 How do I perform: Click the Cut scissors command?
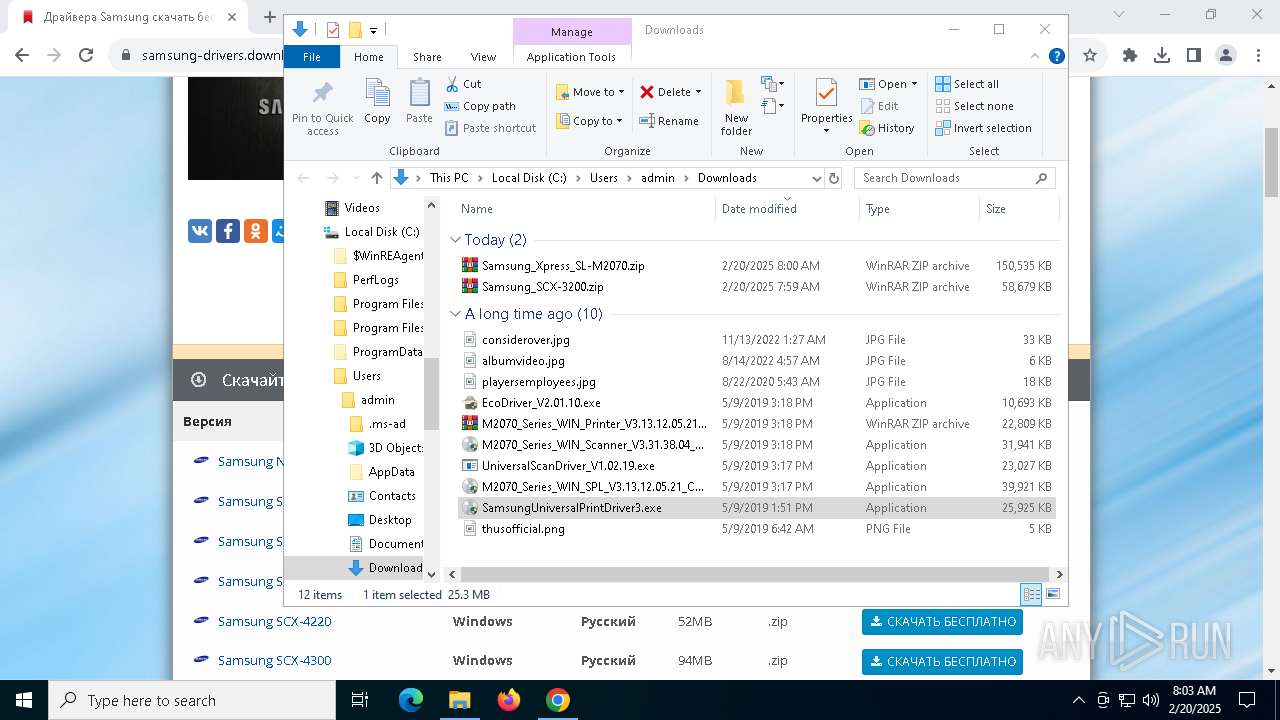click(x=463, y=84)
